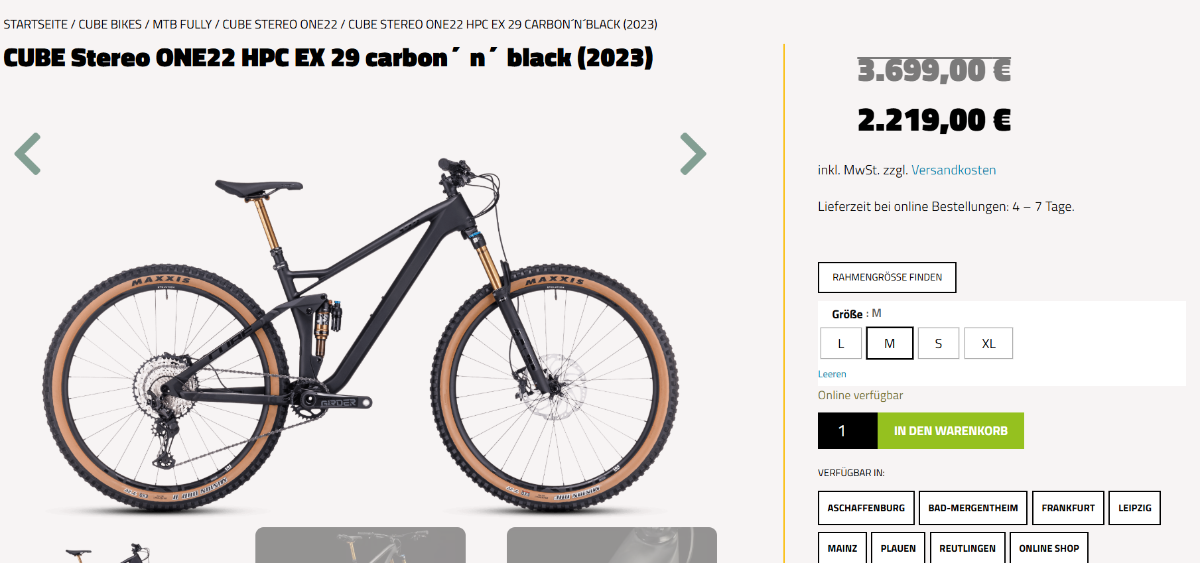Screen dimensions: 1200x563
Task: Open the second bike thumbnail image
Action: pos(360,545)
